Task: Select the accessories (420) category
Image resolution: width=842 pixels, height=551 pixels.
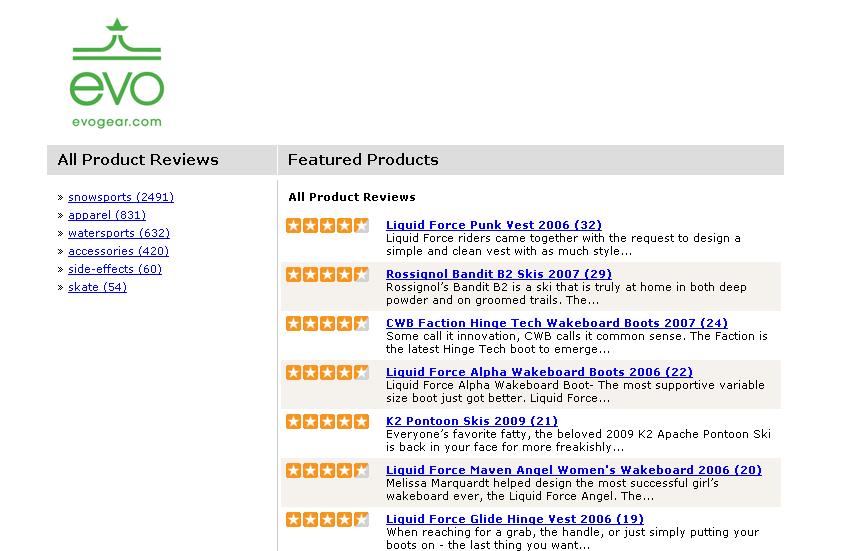Action: point(118,251)
